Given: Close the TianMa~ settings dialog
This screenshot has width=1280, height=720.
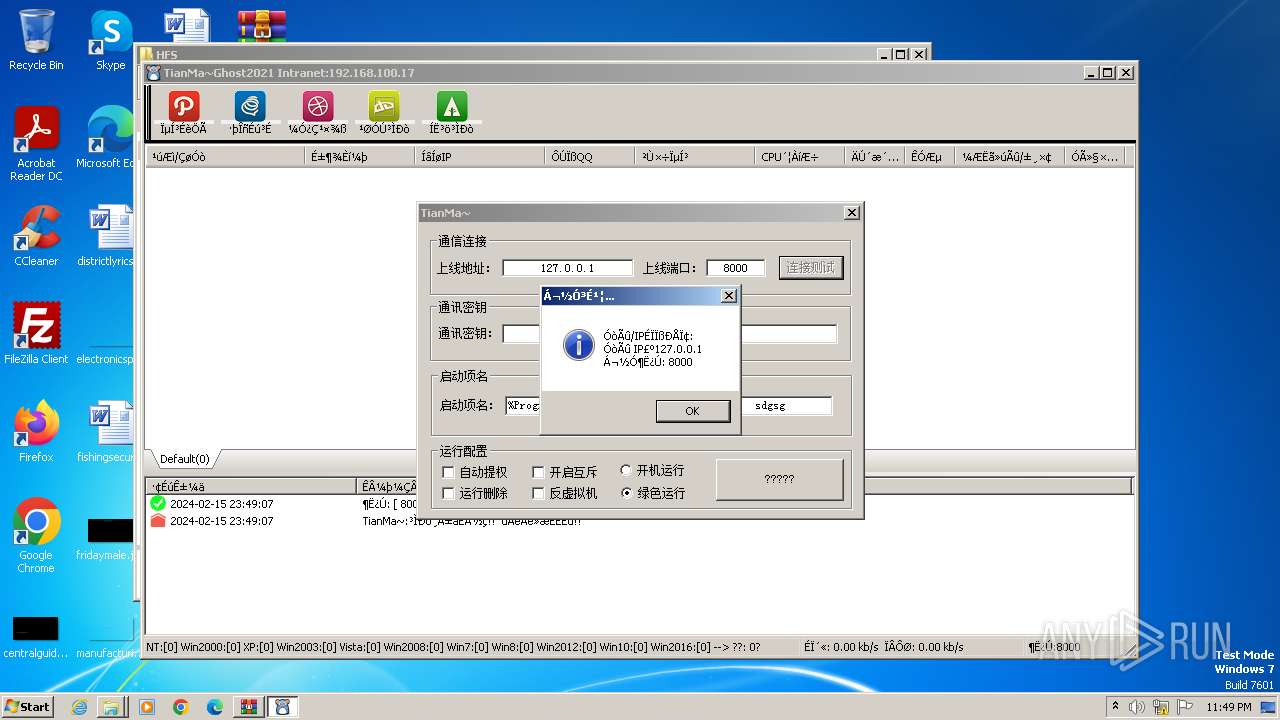Looking at the screenshot, I should point(851,213).
